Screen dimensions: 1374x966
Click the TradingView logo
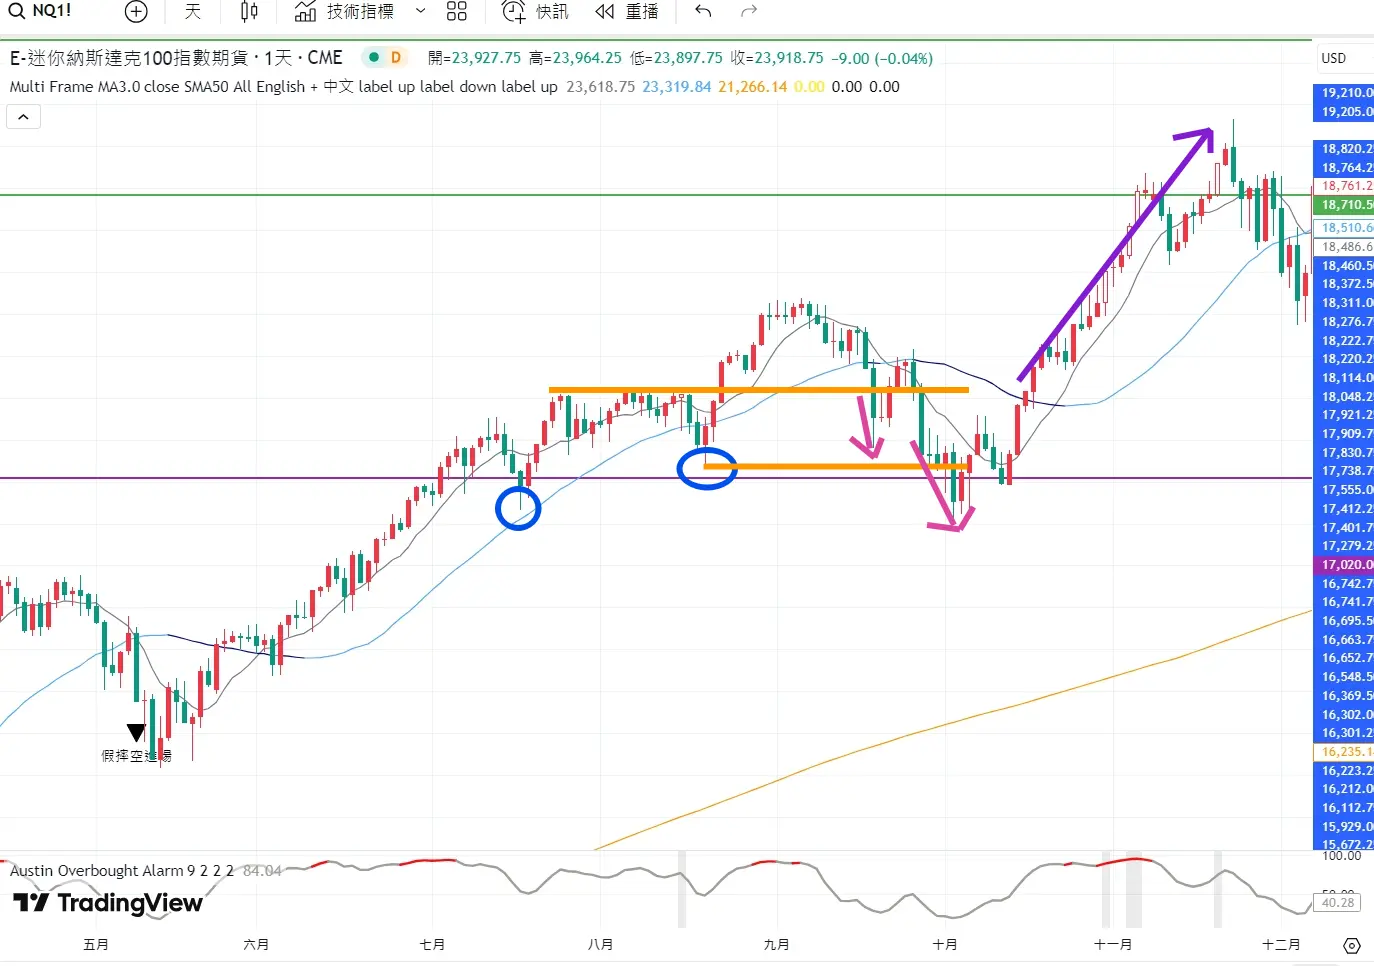tap(108, 903)
